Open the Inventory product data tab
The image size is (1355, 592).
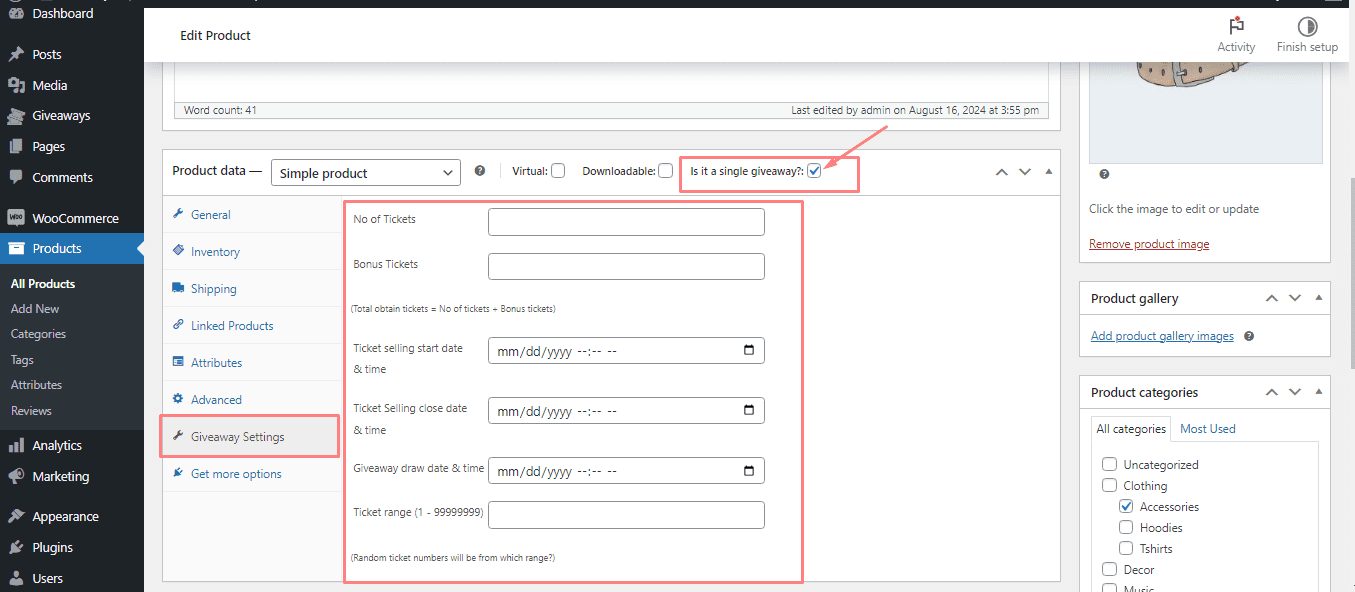pyautogui.click(x=252, y=251)
